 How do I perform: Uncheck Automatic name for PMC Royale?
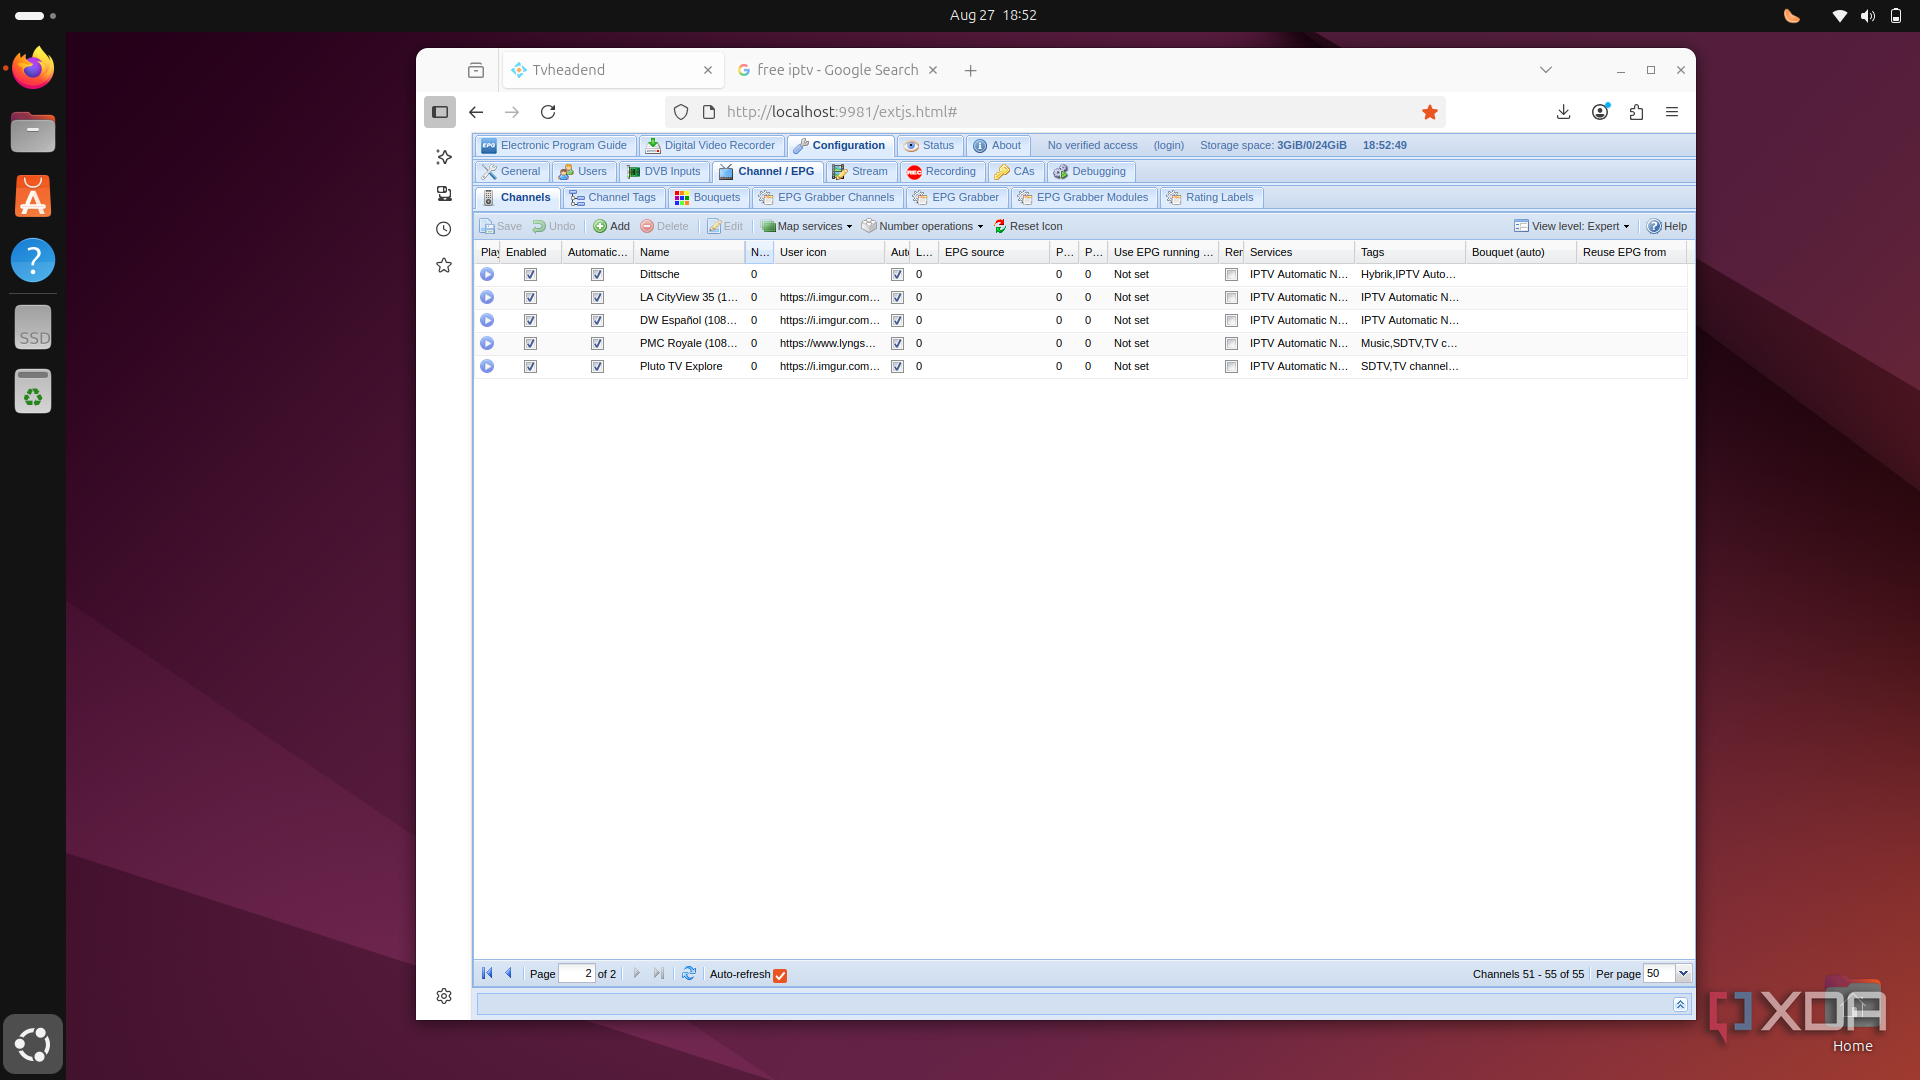[597, 344]
